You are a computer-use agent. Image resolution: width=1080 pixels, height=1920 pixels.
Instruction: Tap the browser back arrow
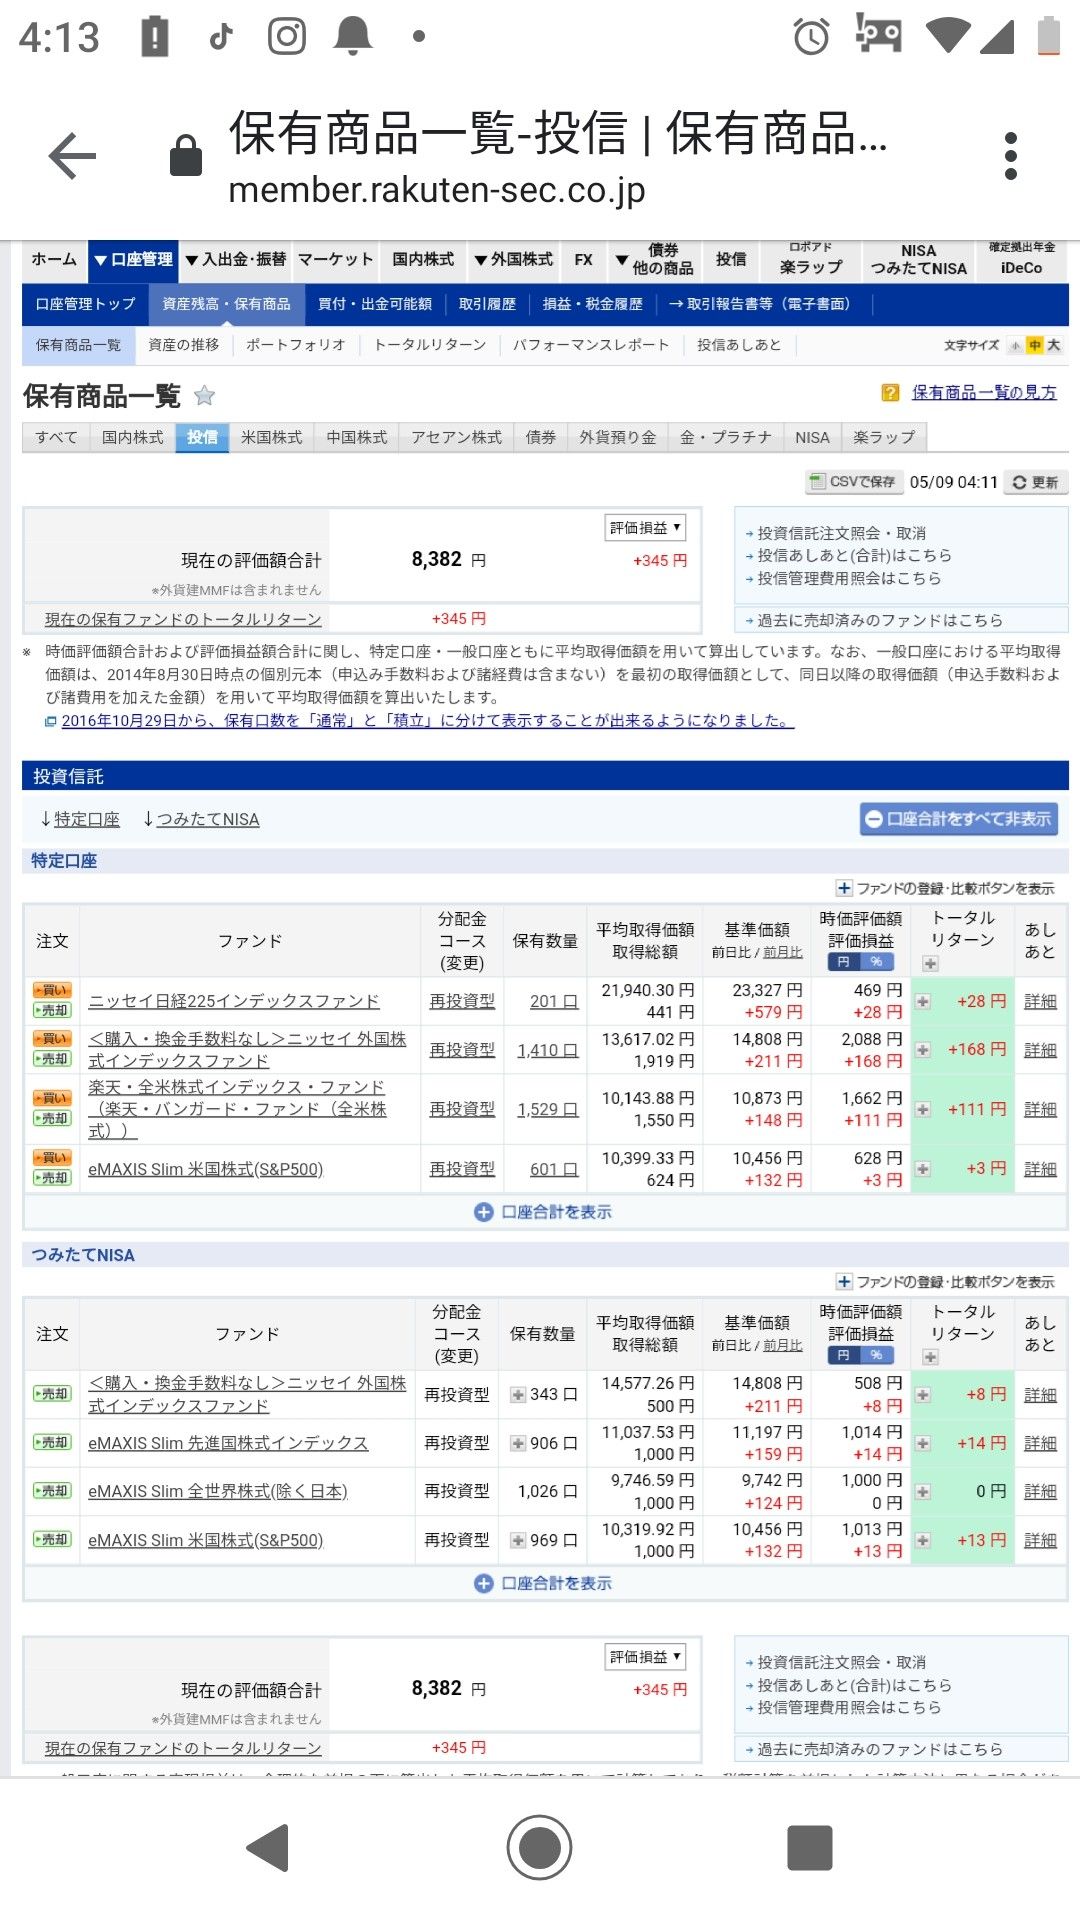[72, 156]
